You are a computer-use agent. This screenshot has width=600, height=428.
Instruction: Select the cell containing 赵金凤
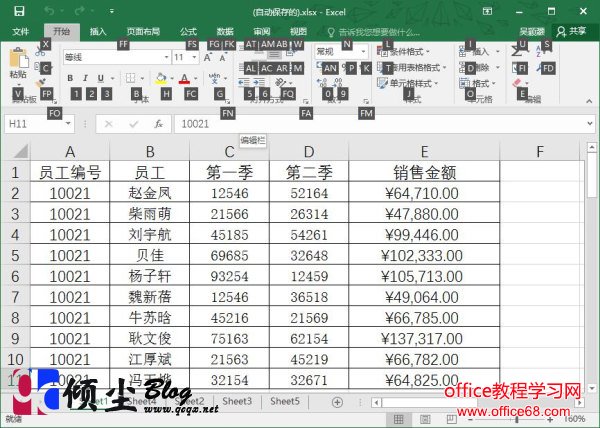[150, 193]
